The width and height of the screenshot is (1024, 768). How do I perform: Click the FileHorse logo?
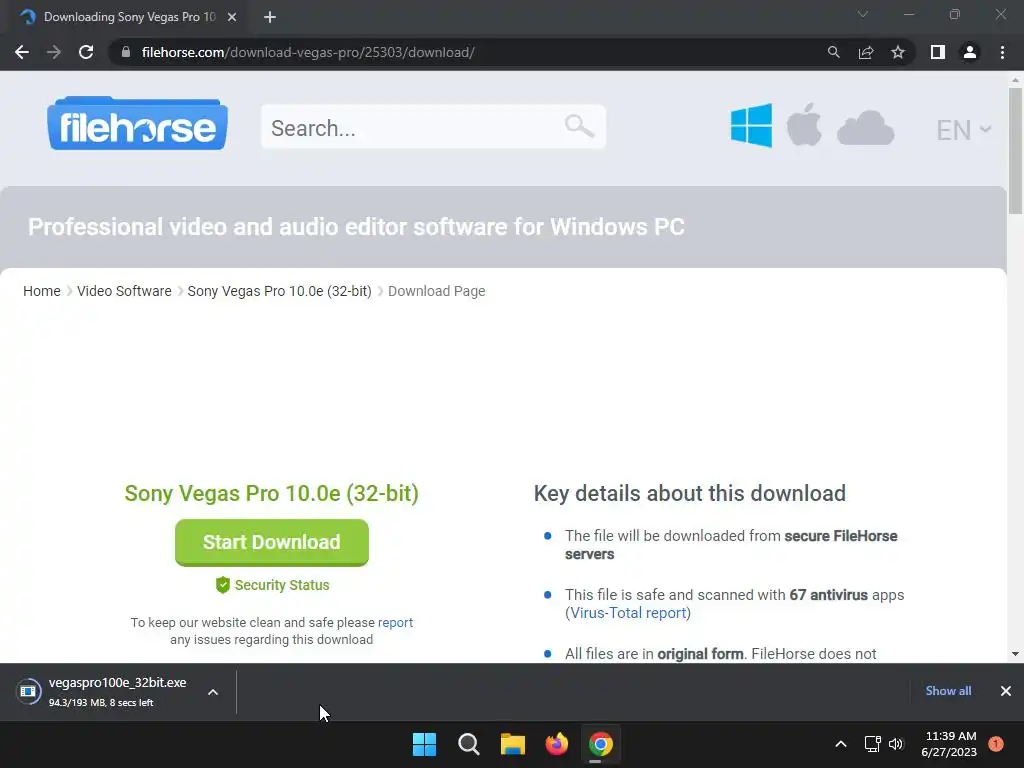tap(137, 123)
